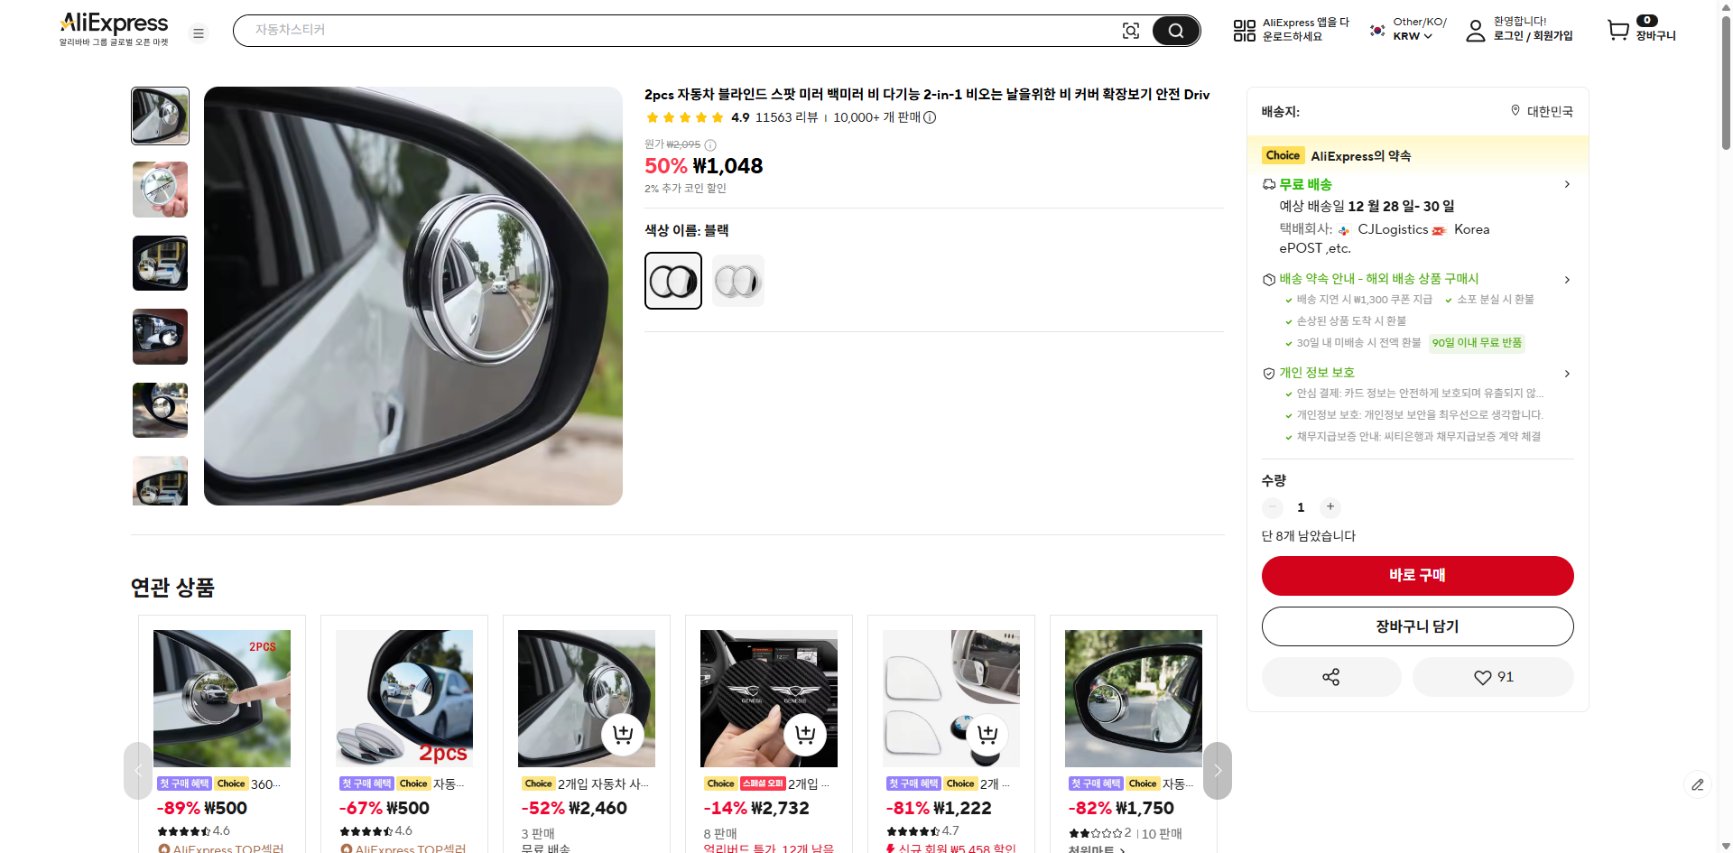Share the product using the share icon
Viewport: 1733px width, 853px height.
[x=1331, y=677]
